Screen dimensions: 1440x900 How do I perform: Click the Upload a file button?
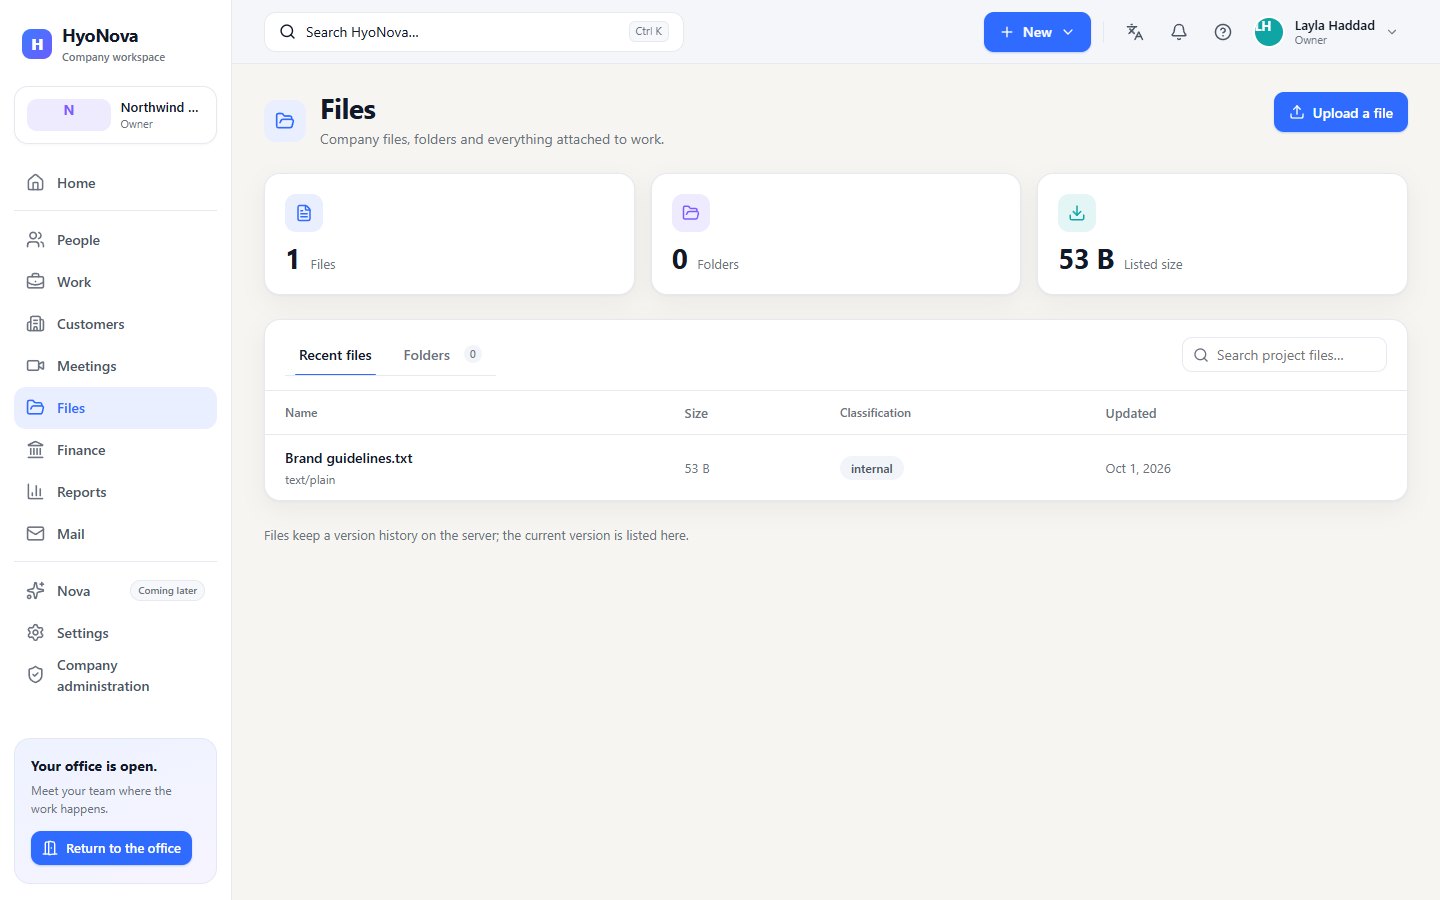(1340, 112)
